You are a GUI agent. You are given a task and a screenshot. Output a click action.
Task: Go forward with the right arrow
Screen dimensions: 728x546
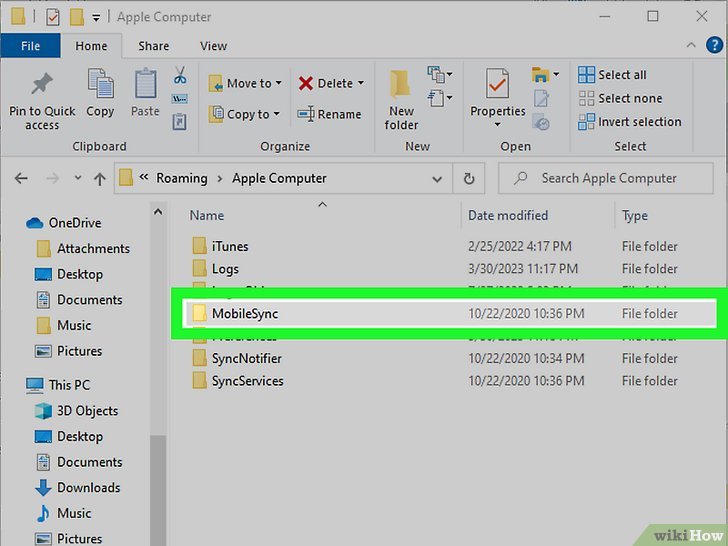click(52, 178)
